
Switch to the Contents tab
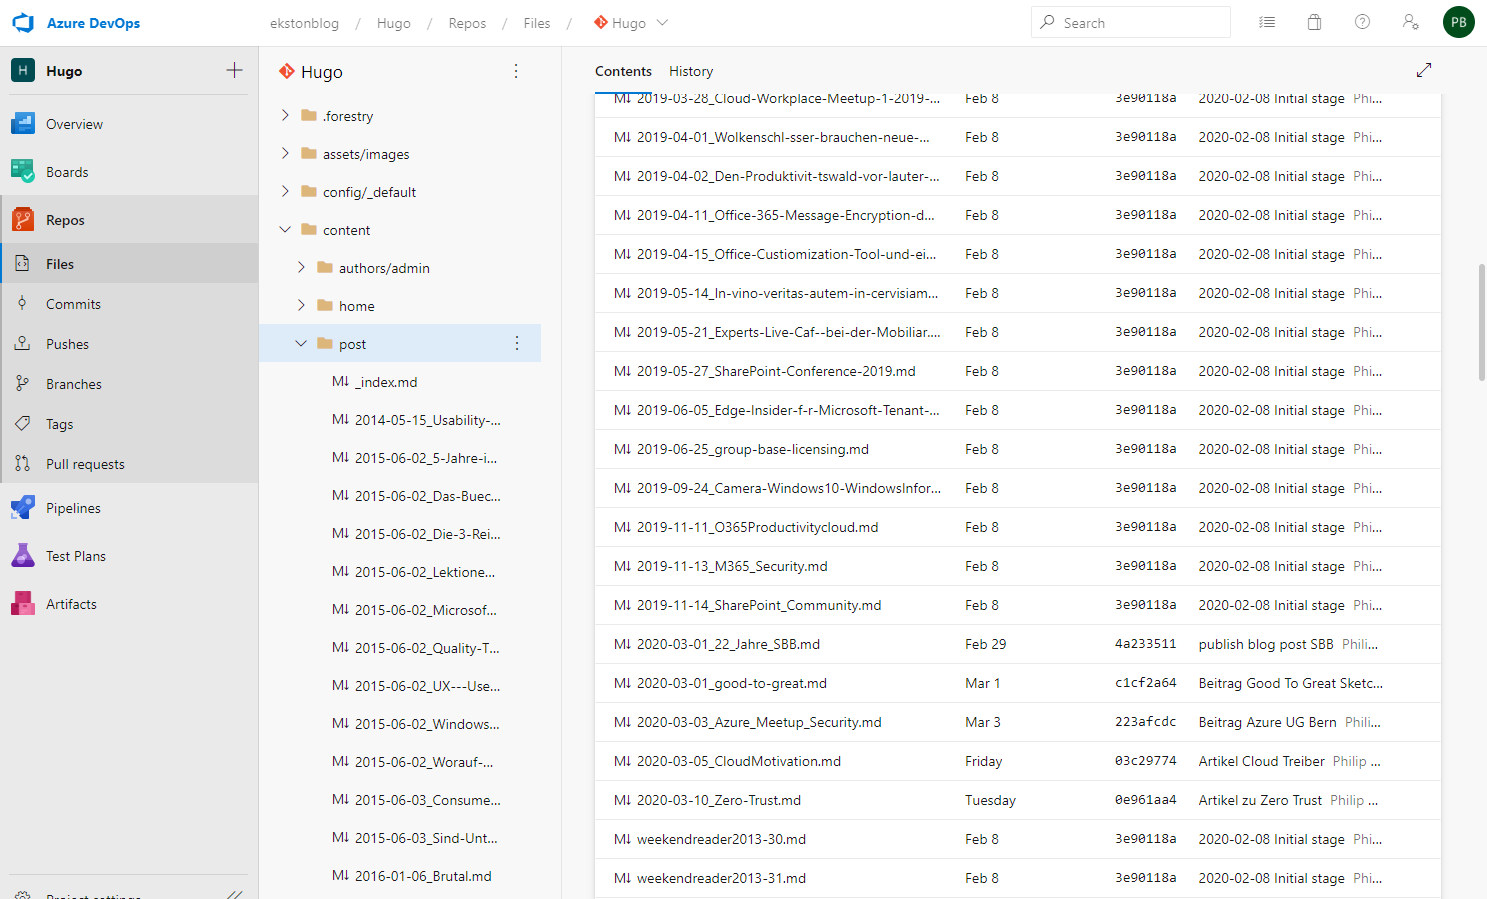pyautogui.click(x=623, y=71)
